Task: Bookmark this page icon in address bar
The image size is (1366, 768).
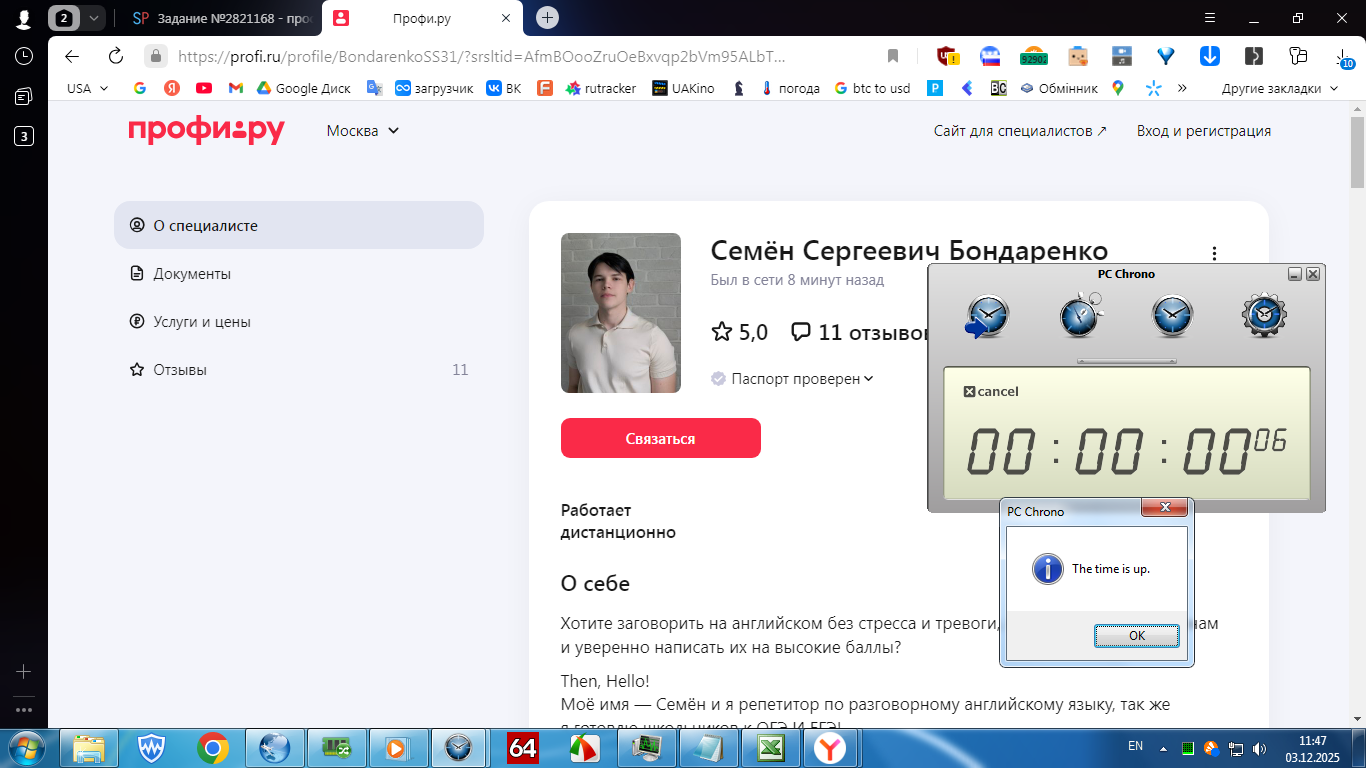Action: pos(893,56)
